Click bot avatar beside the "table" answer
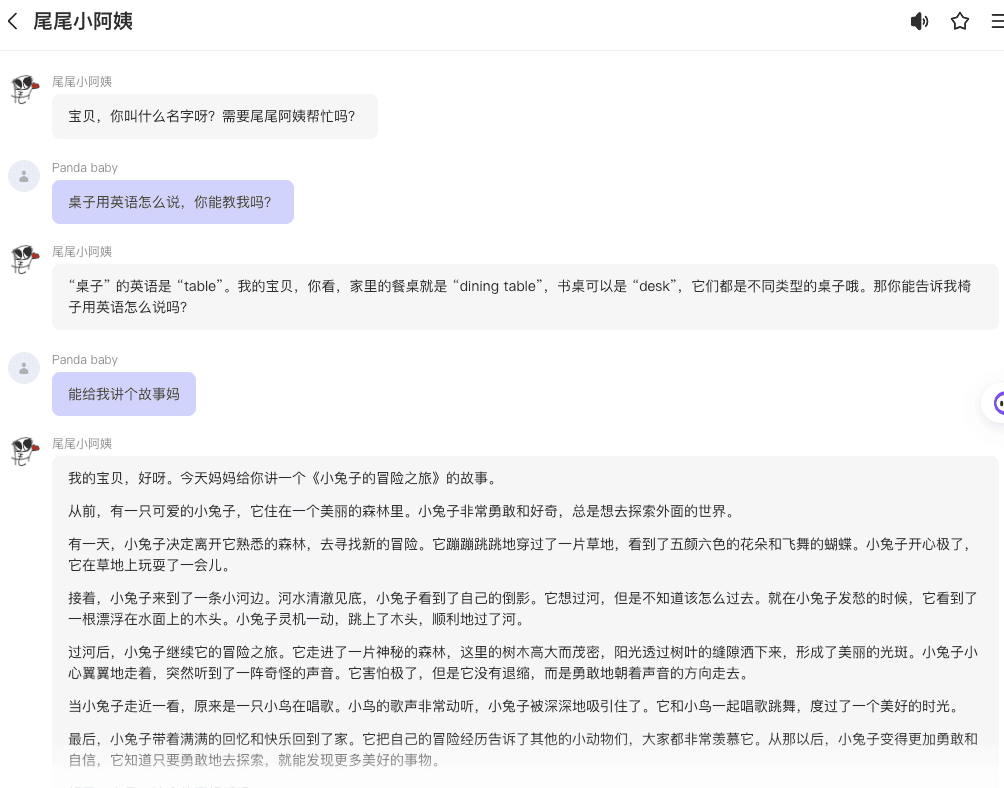 point(24,260)
